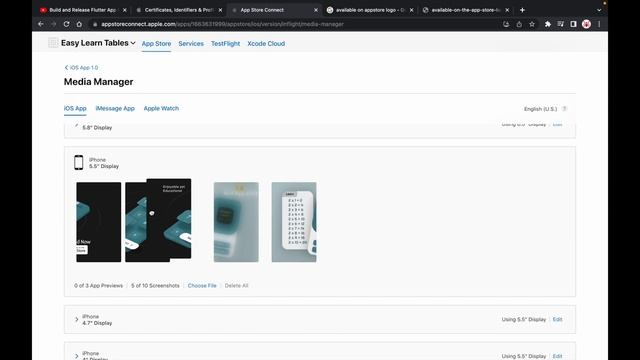This screenshot has width=640, height=360.
Task: Expand the iPhone 4.7" Display section
Action: pyautogui.click(x=76, y=320)
